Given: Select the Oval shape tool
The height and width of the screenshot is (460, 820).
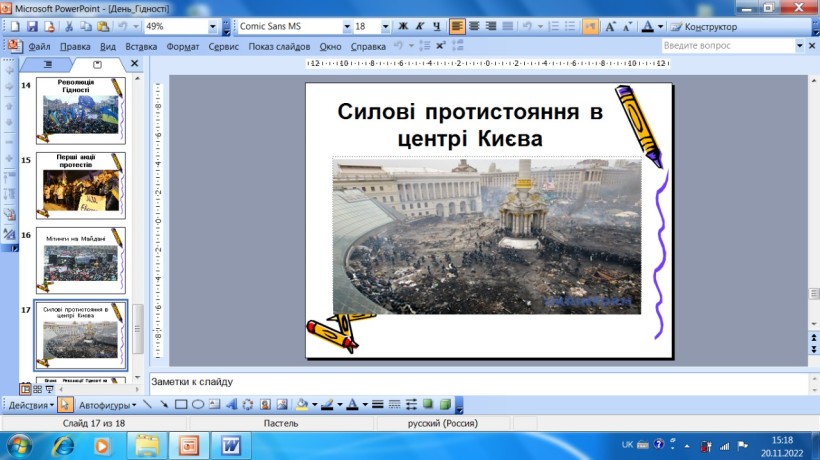Looking at the screenshot, I should point(198,405).
